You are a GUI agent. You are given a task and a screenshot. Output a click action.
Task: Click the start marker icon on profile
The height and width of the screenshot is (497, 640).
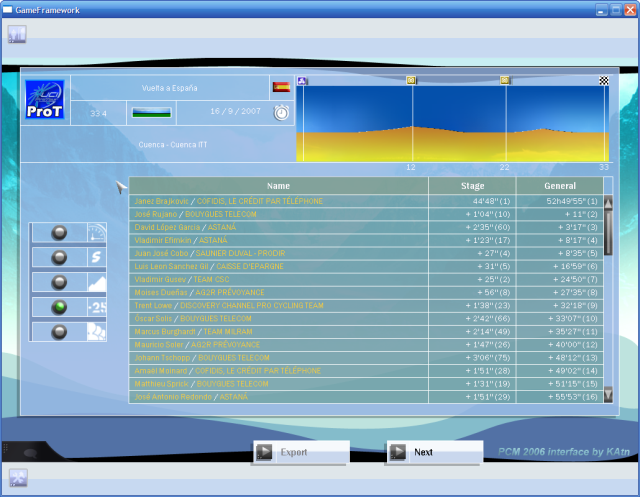(303, 80)
